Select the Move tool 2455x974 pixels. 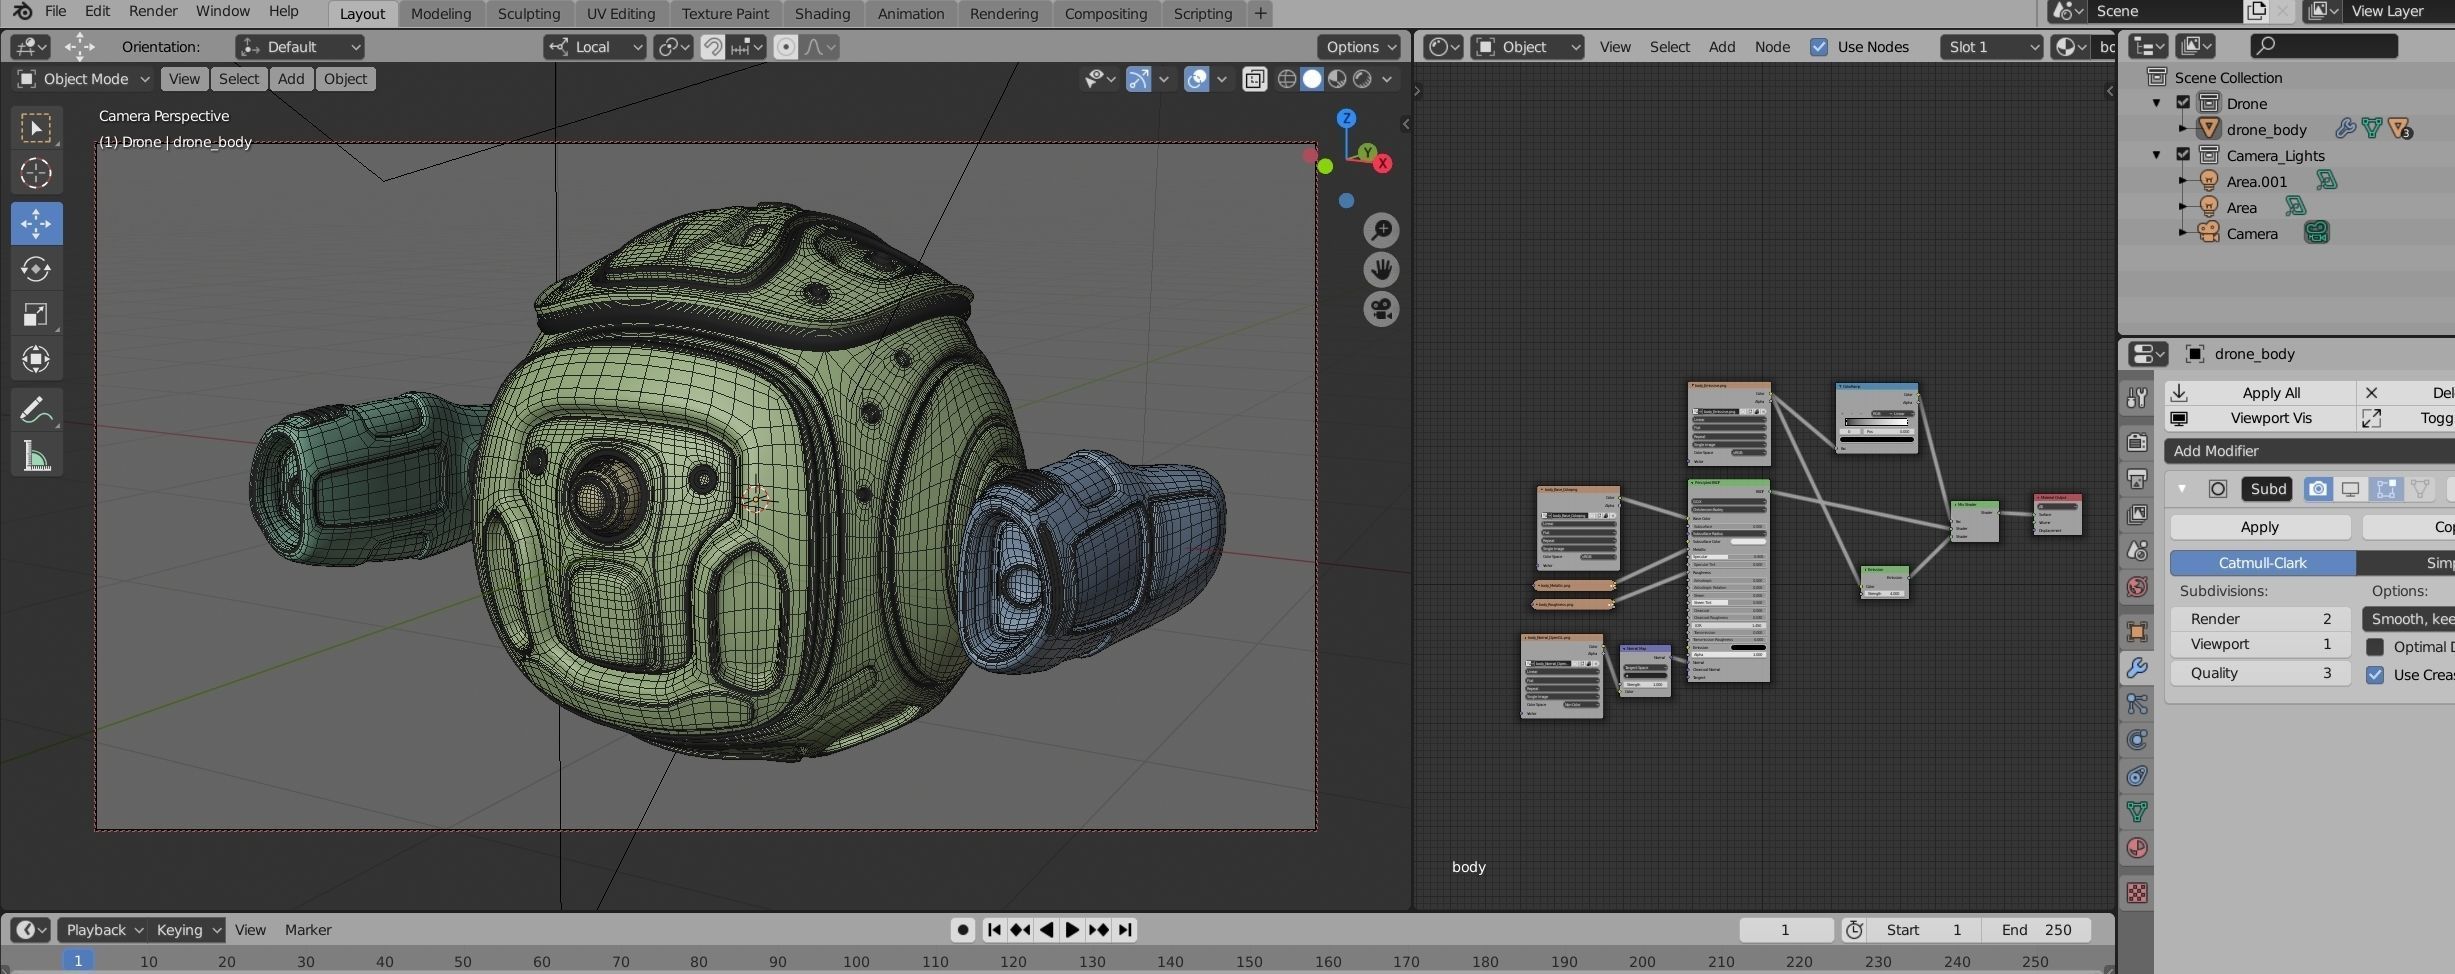(36, 223)
